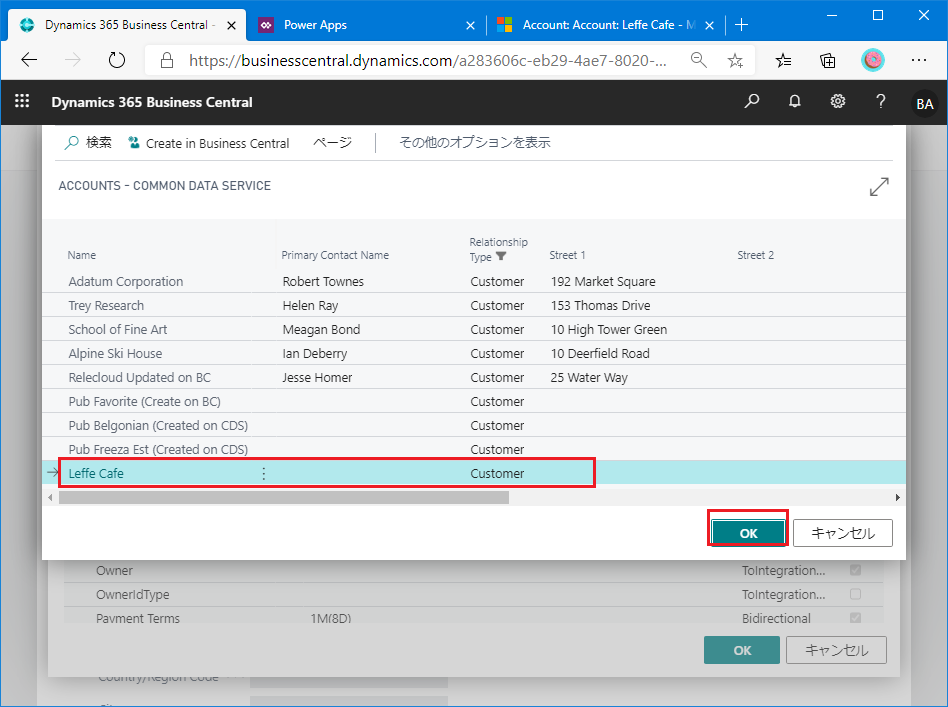
Task: Close the Account: Leffe Cafe tab
Action: pyautogui.click(x=710, y=25)
